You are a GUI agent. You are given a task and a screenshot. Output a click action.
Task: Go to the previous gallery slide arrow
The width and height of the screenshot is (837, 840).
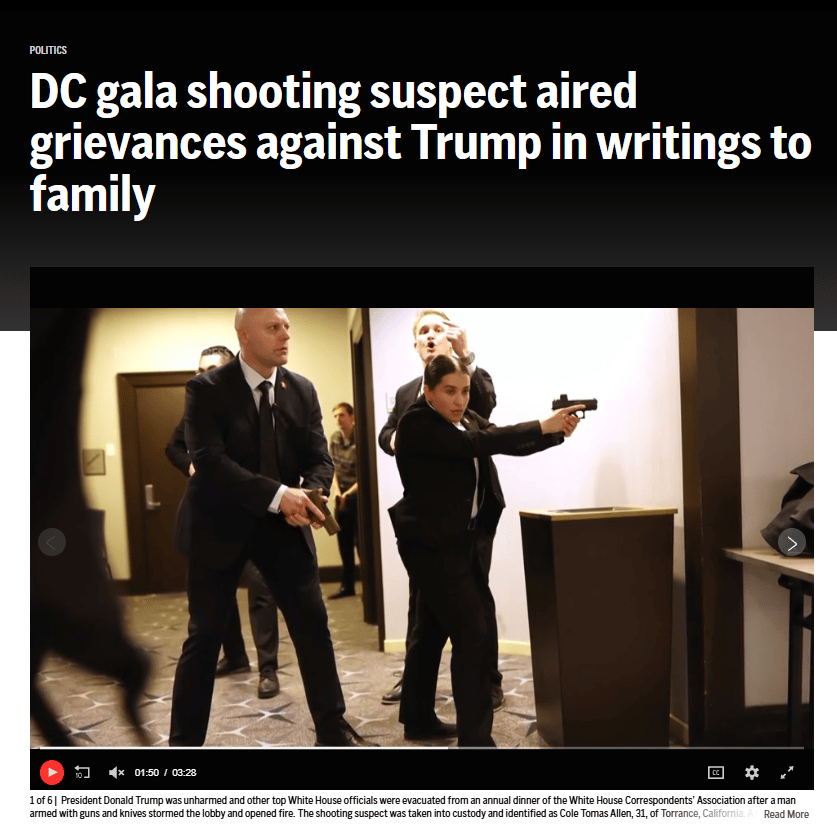click(x=52, y=542)
